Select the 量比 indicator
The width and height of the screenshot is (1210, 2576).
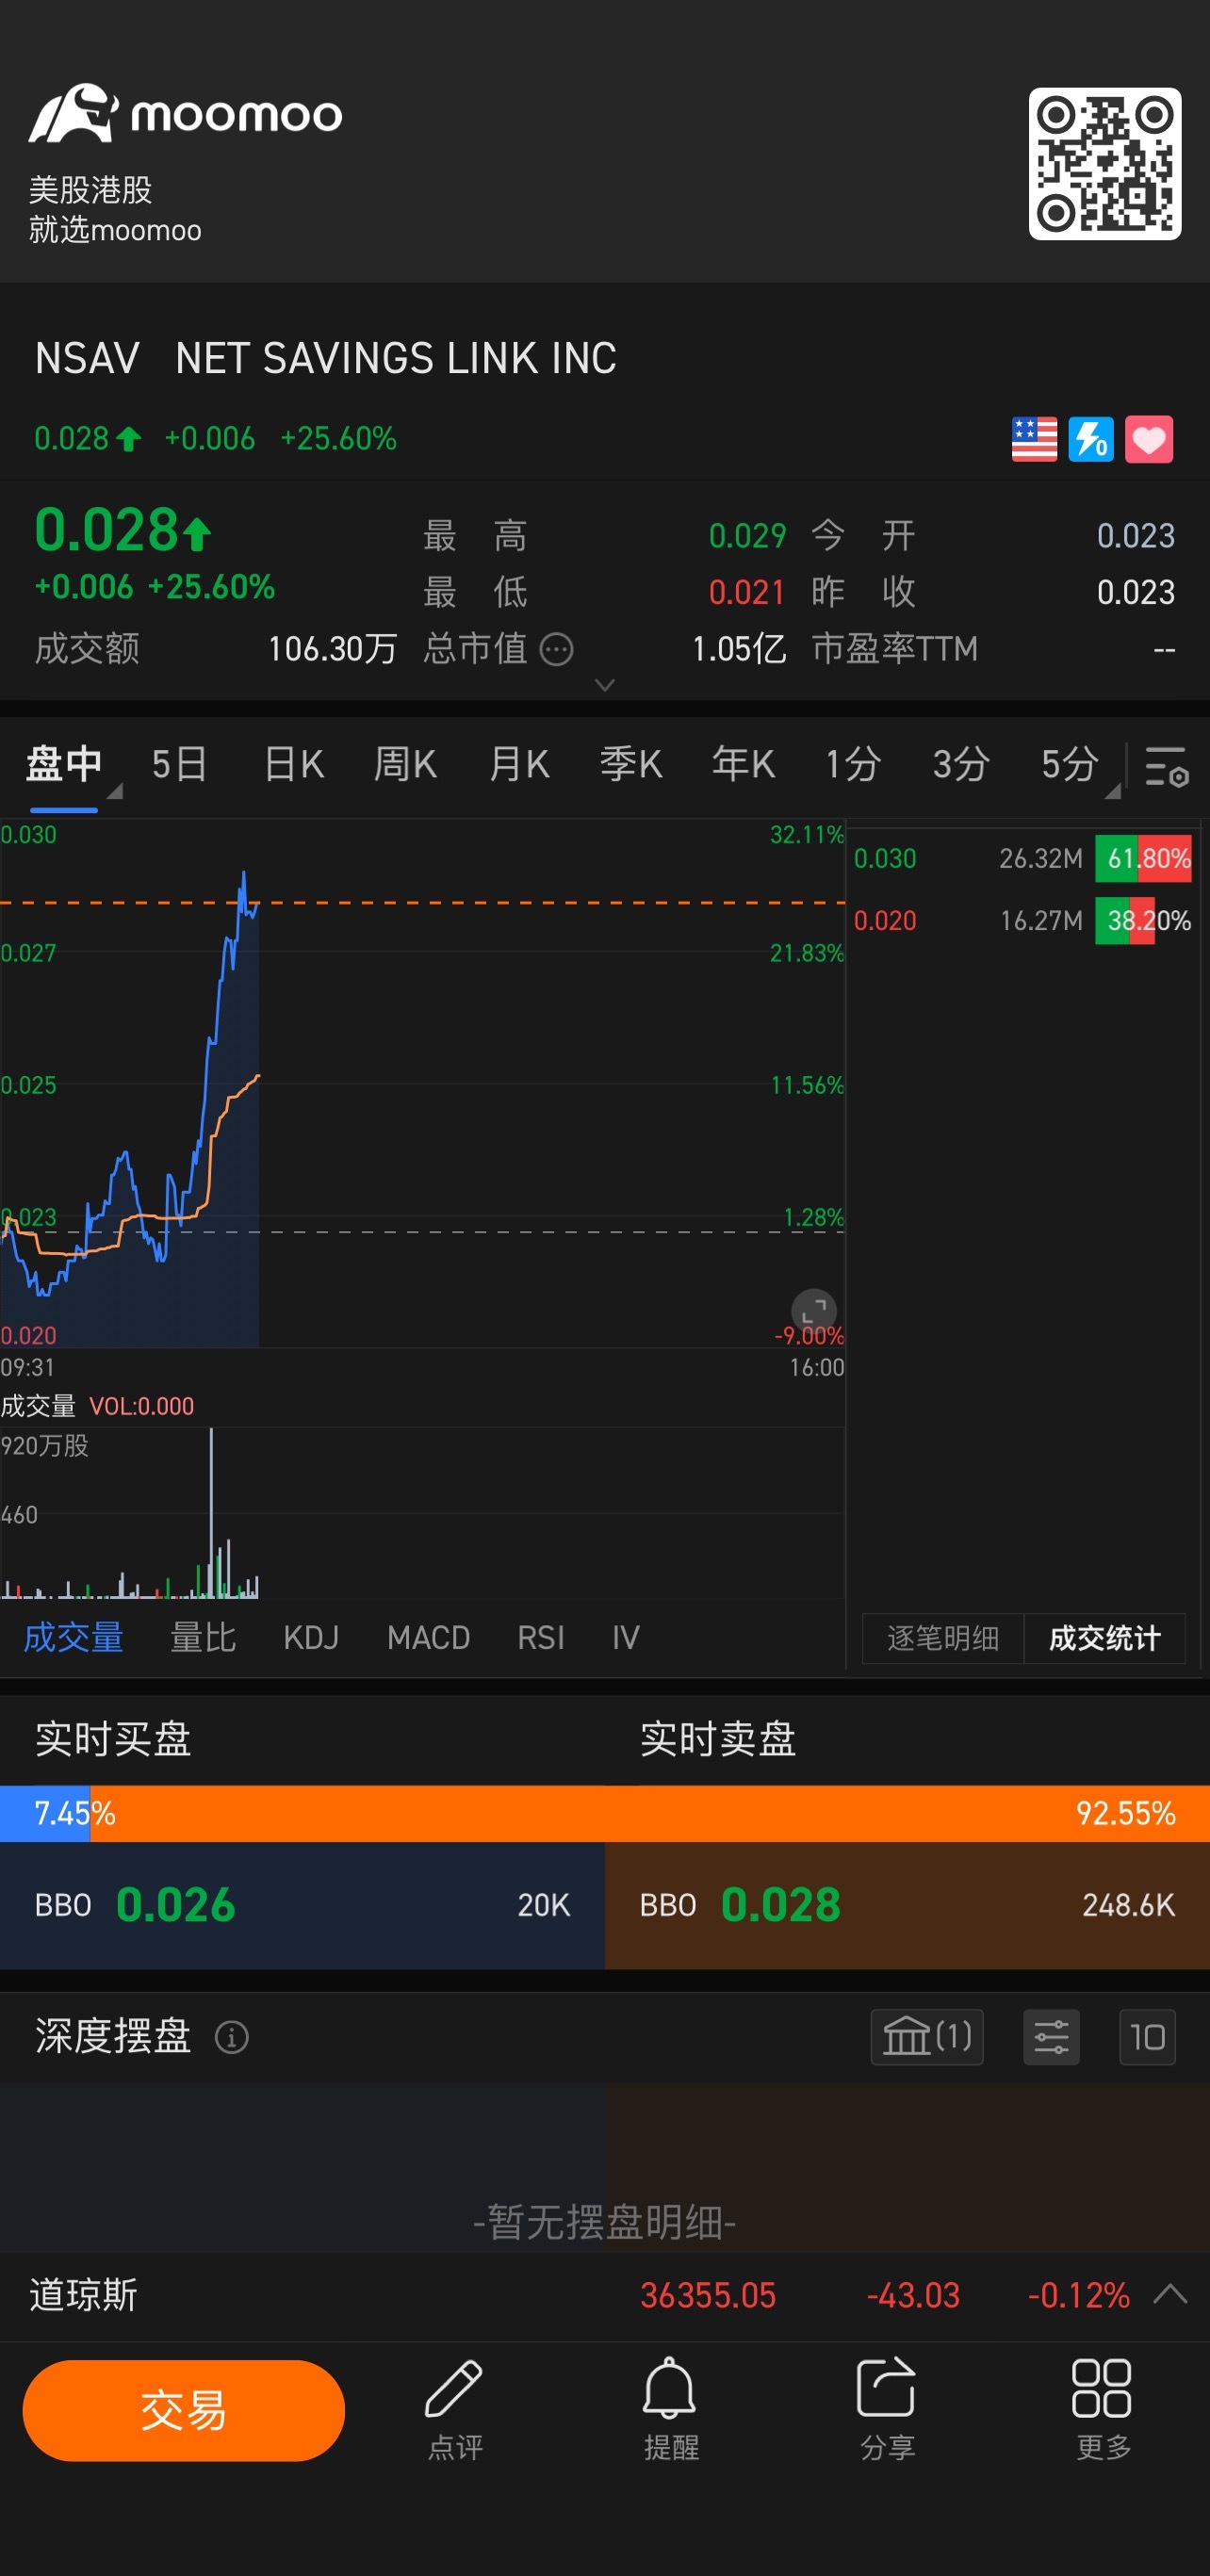pos(203,1637)
